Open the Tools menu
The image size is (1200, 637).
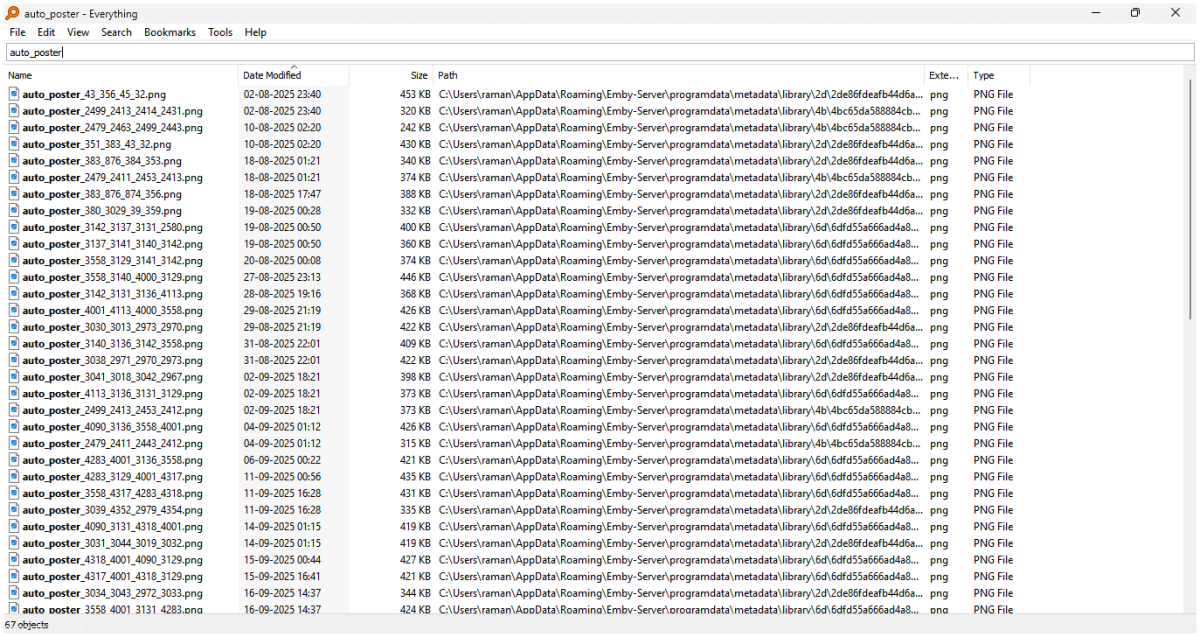(x=220, y=32)
